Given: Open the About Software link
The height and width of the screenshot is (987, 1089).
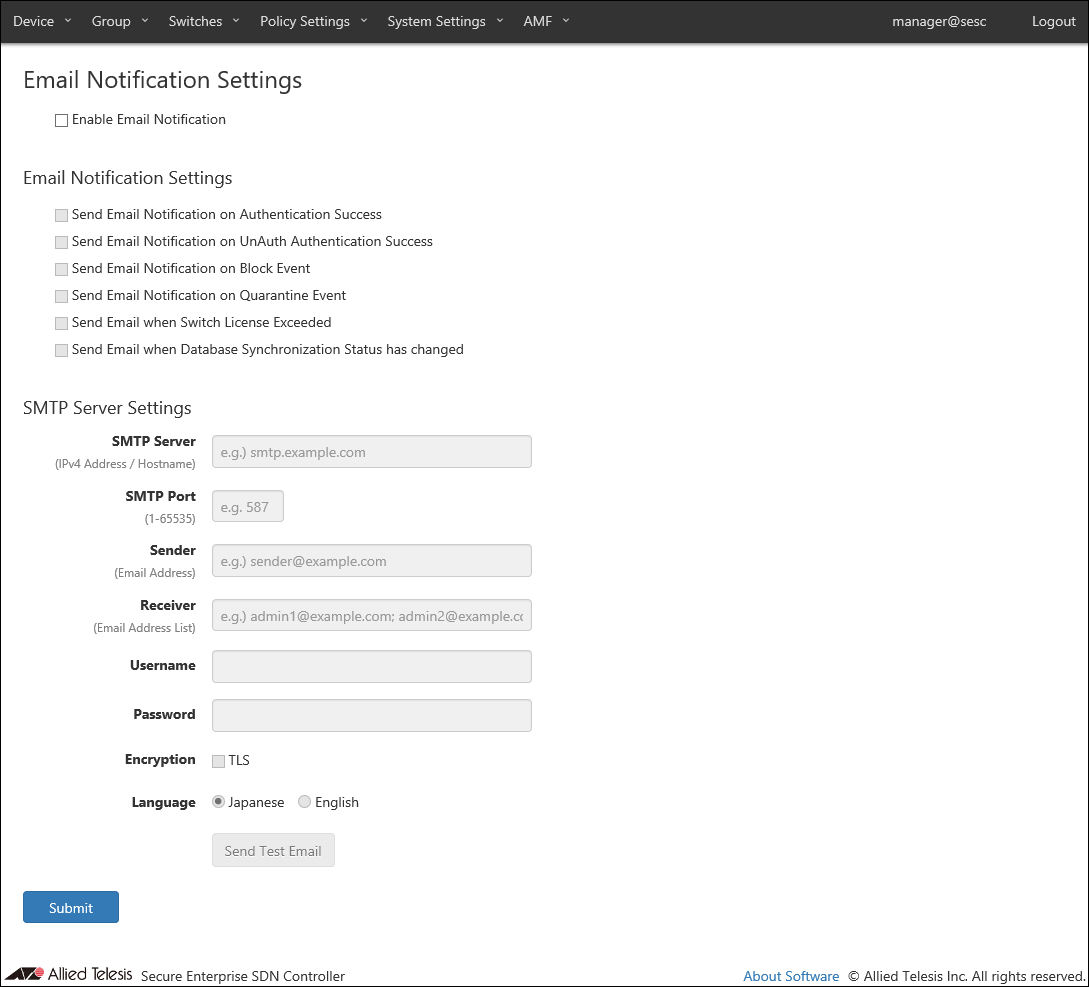Looking at the screenshot, I should (791, 976).
